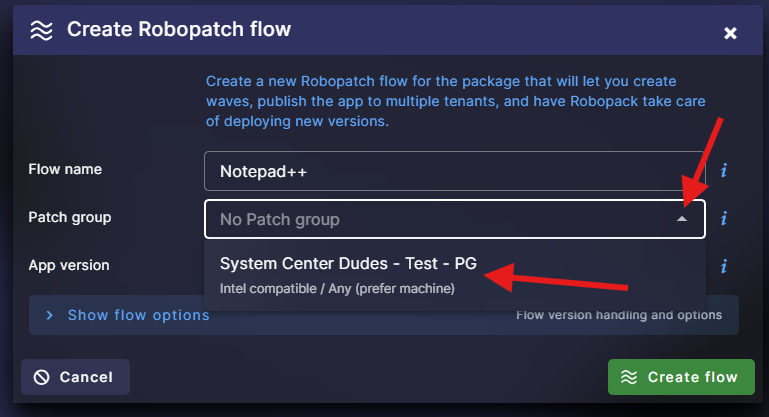This screenshot has width=769, height=417.
Task: Click the info icon beside Patch group
Action: (723, 219)
